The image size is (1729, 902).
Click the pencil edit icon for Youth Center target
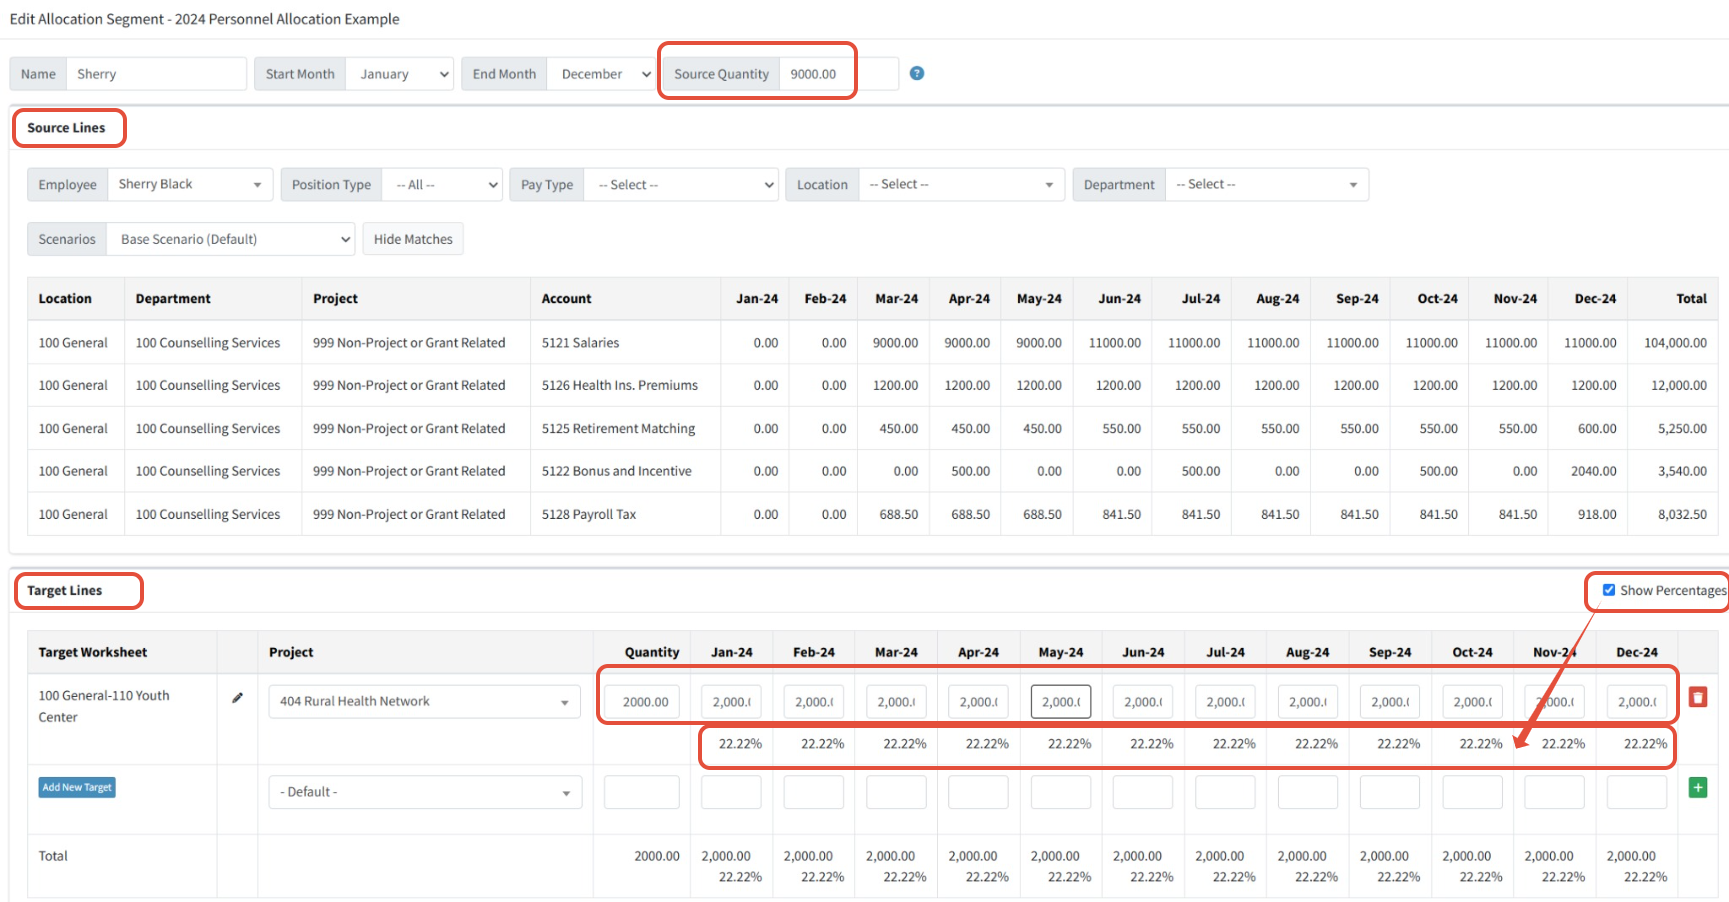pyautogui.click(x=237, y=698)
